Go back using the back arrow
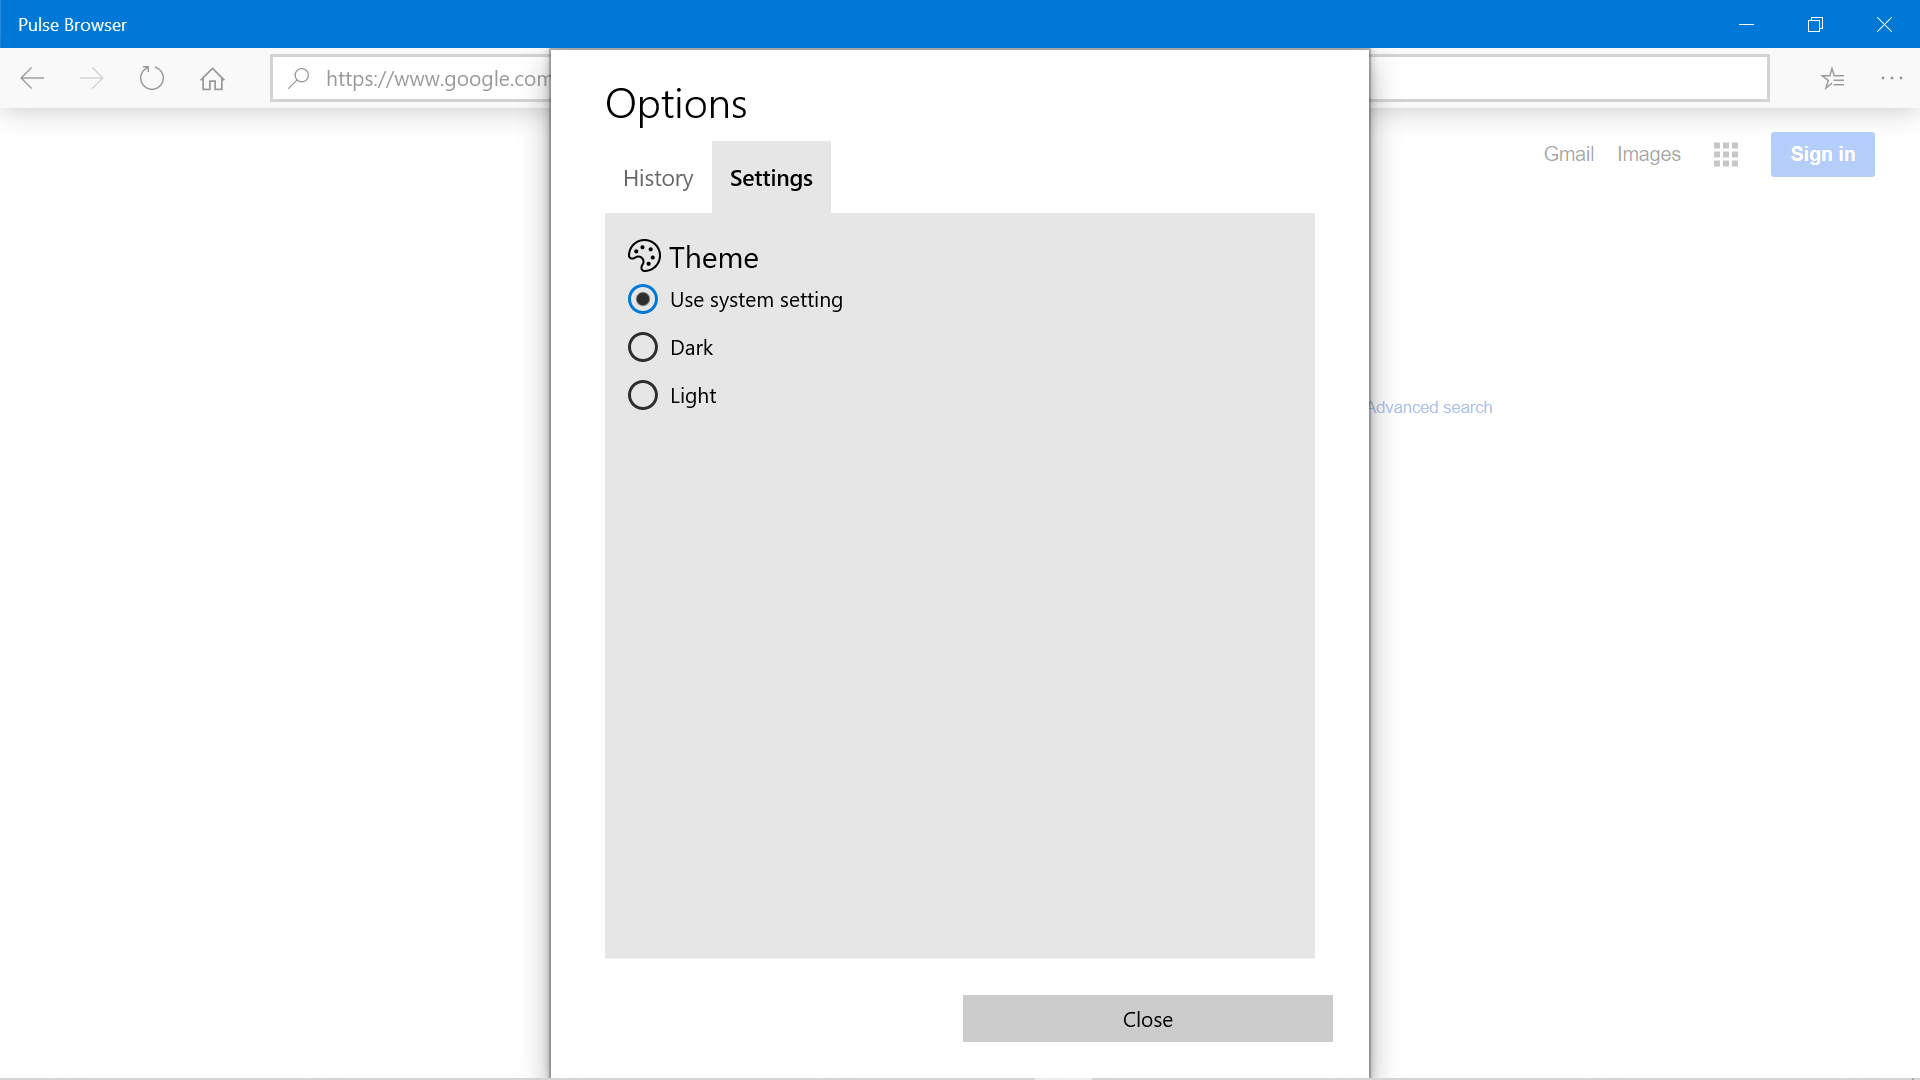Viewport: 1920px width, 1080px height. tap(32, 78)
